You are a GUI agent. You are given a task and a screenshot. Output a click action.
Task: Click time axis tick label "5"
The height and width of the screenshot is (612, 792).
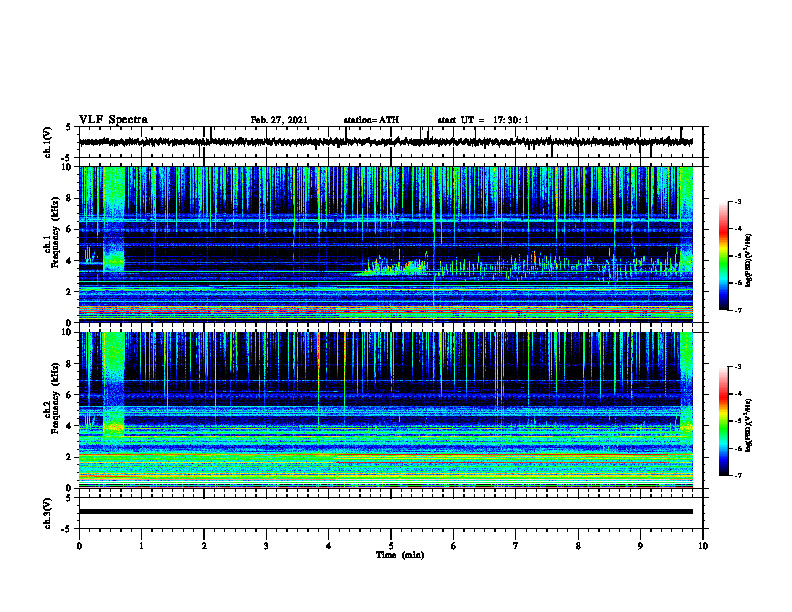(391, 546)
